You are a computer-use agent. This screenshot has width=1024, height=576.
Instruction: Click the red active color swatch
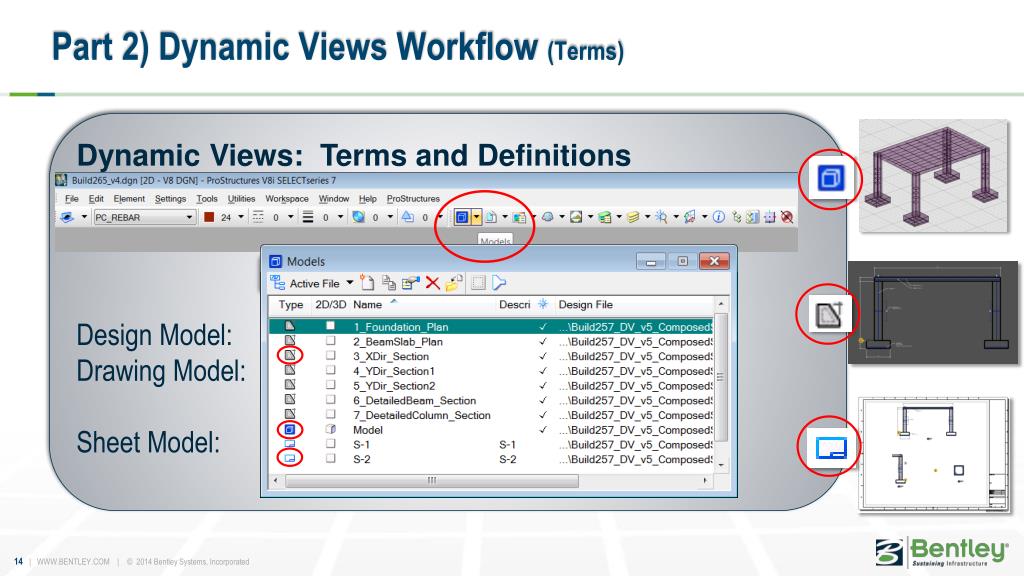pos(209,217)
